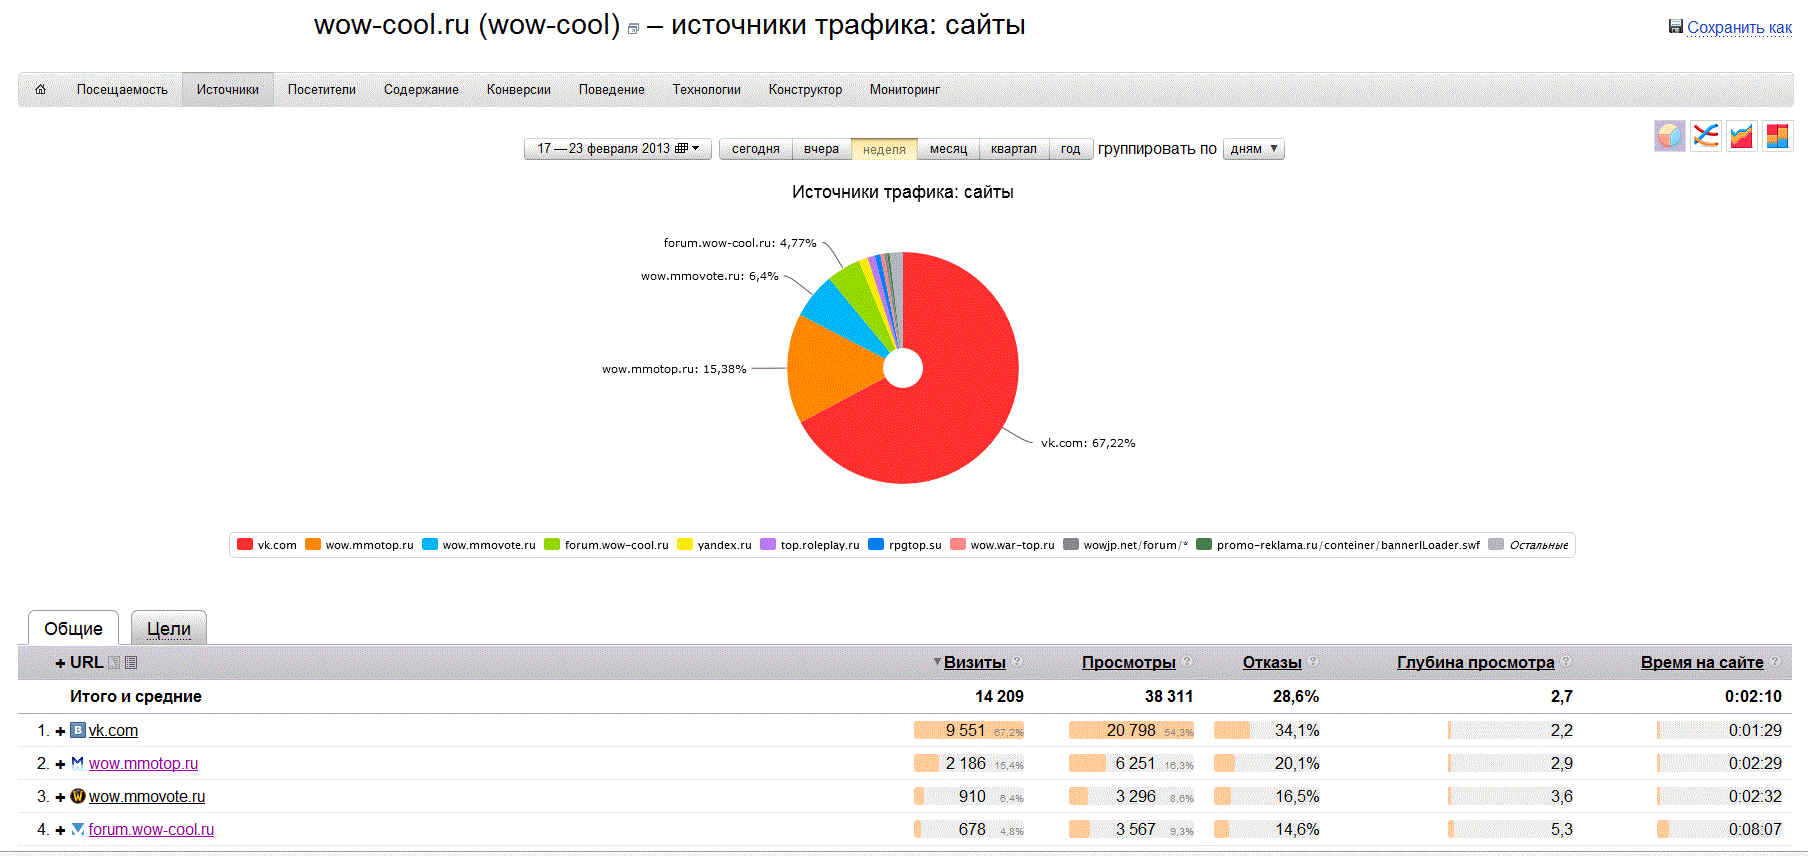Viewport: 1808px width, 856px height.
Task: Open the Посетители menu
Action: (322, 89)
